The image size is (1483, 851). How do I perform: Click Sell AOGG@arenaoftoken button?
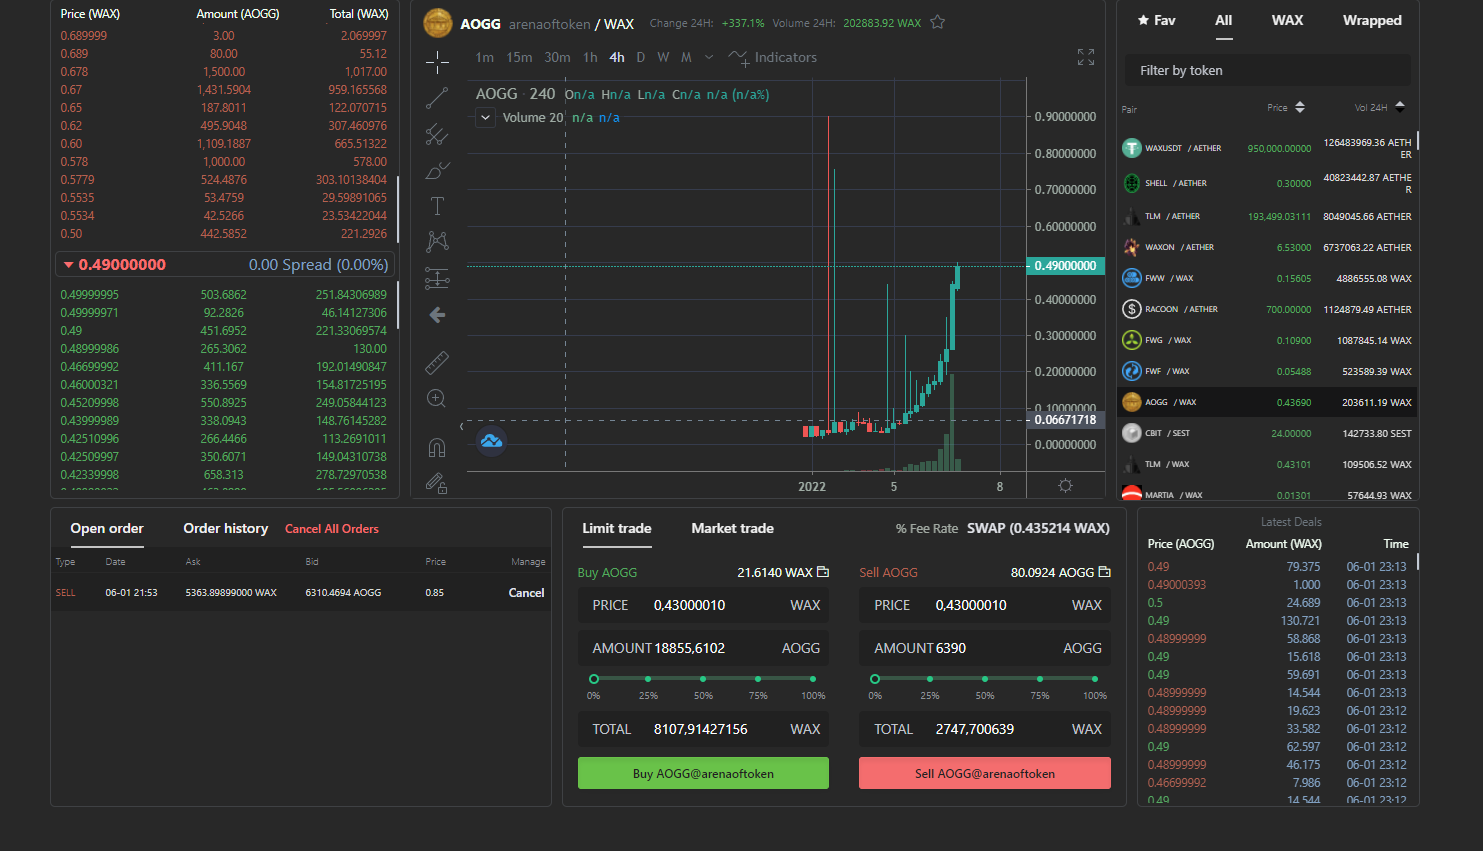(985, 773)
